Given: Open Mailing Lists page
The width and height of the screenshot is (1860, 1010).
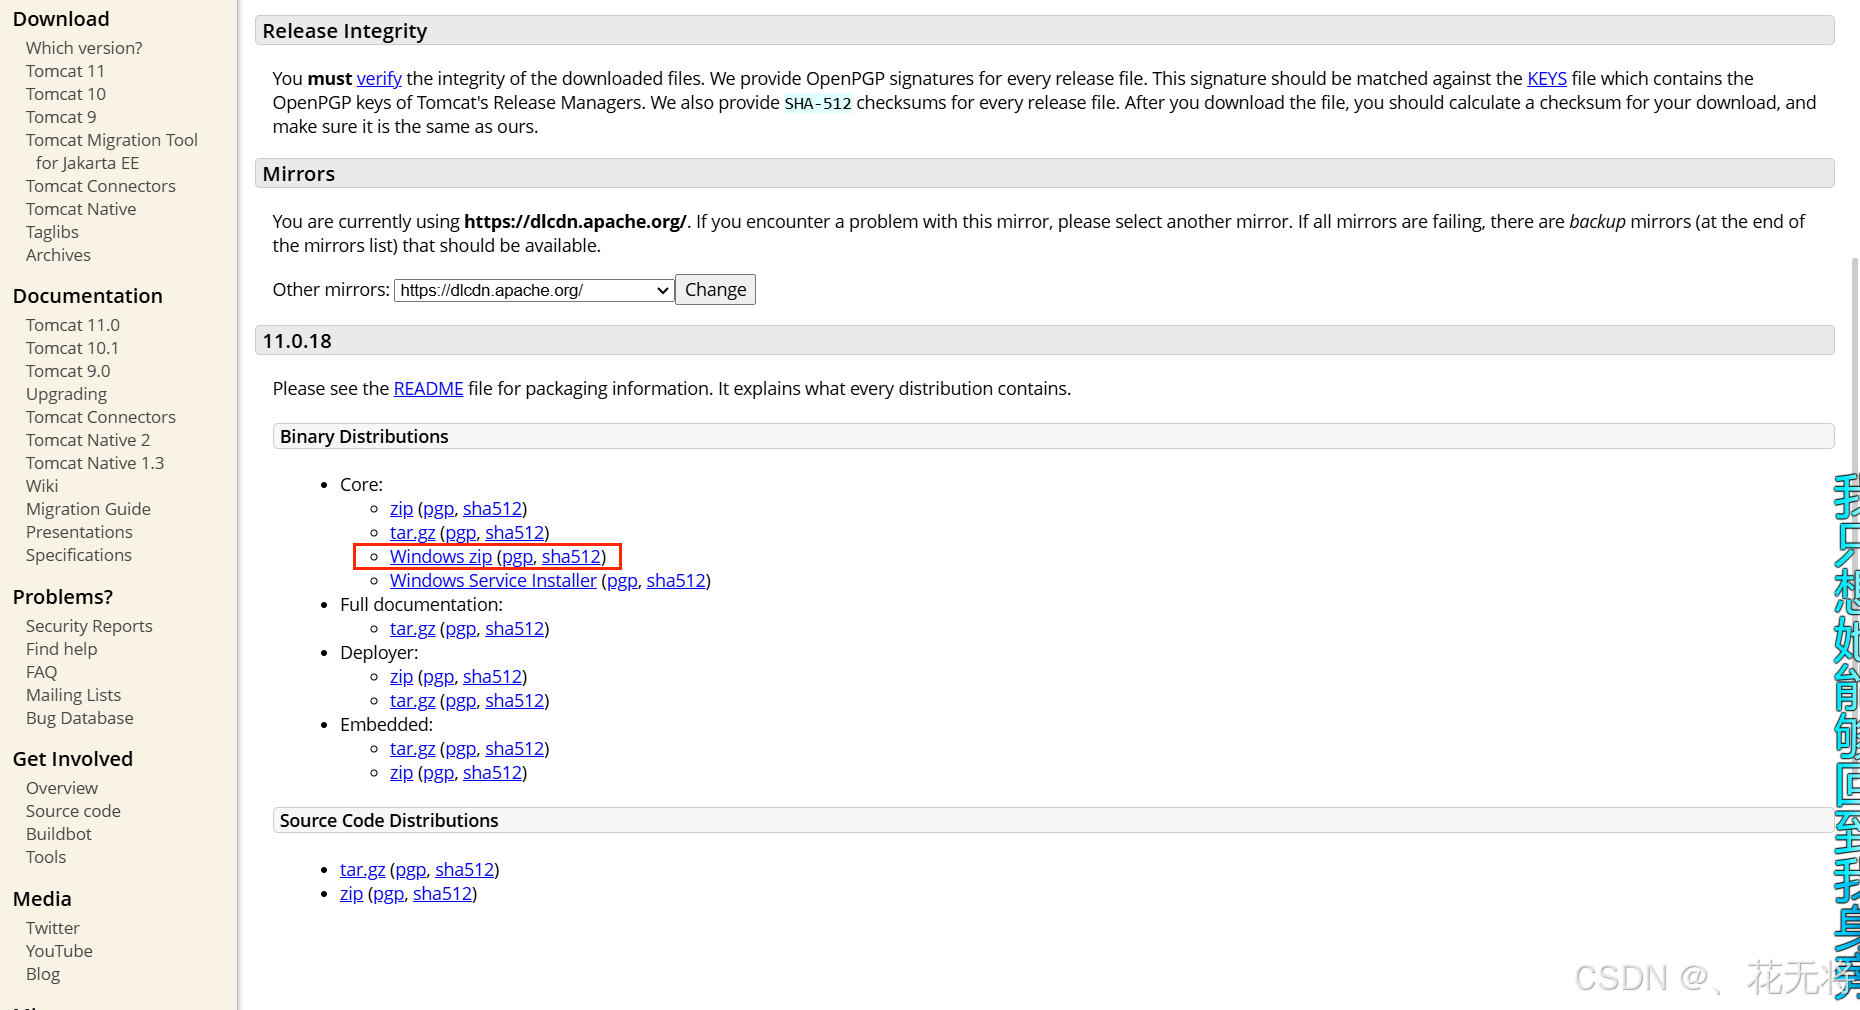Looking at the screenshot, I should [73, 695].
